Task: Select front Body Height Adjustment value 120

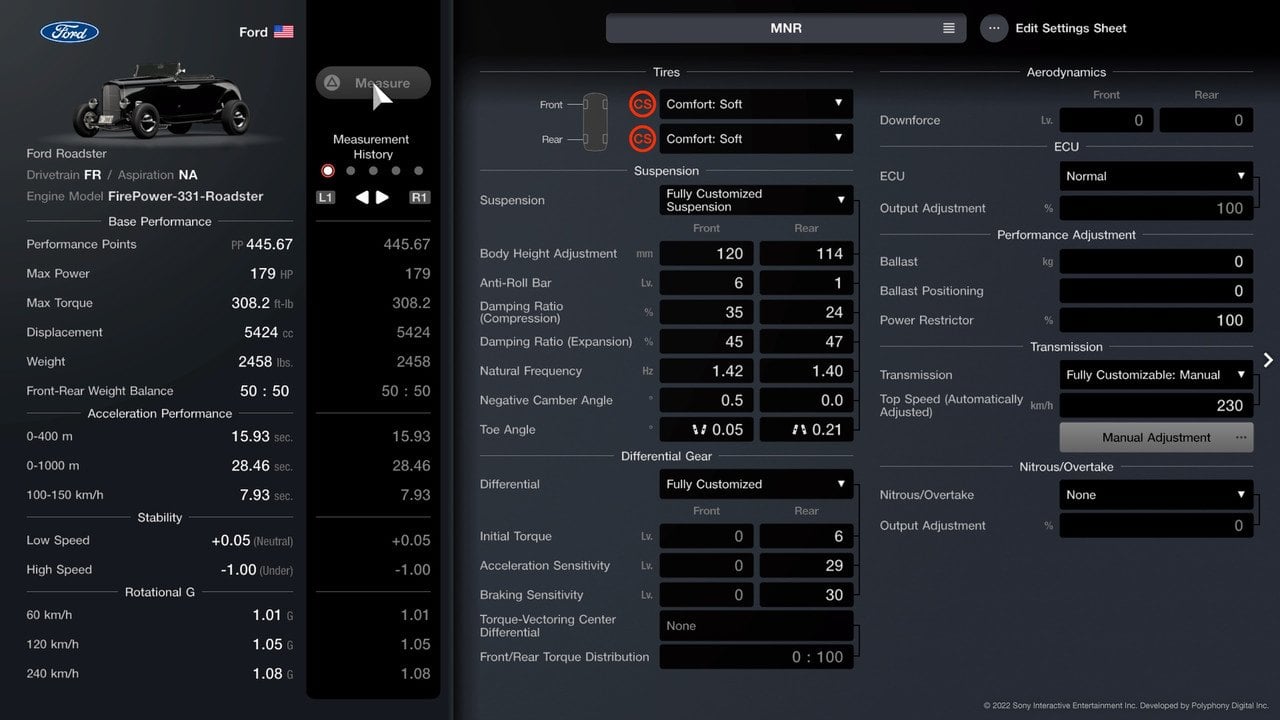Action: click(706, 254)
